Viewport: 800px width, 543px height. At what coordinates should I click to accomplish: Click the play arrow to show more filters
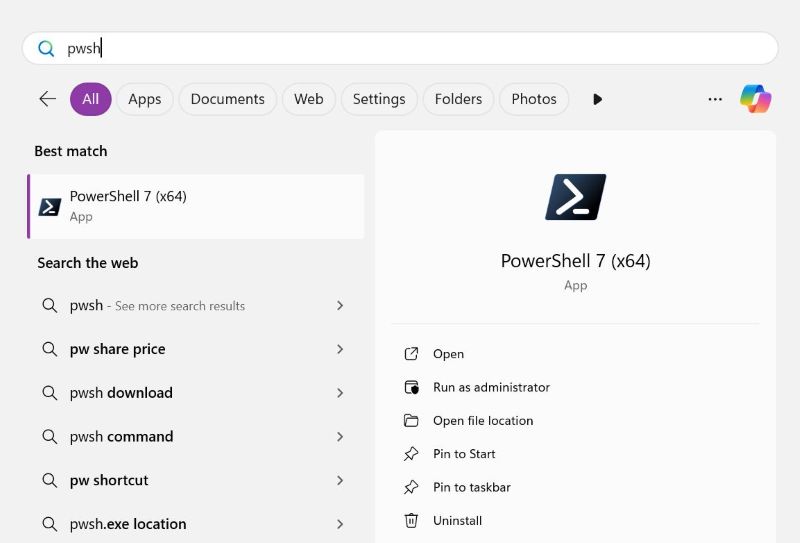coord(597,99)
